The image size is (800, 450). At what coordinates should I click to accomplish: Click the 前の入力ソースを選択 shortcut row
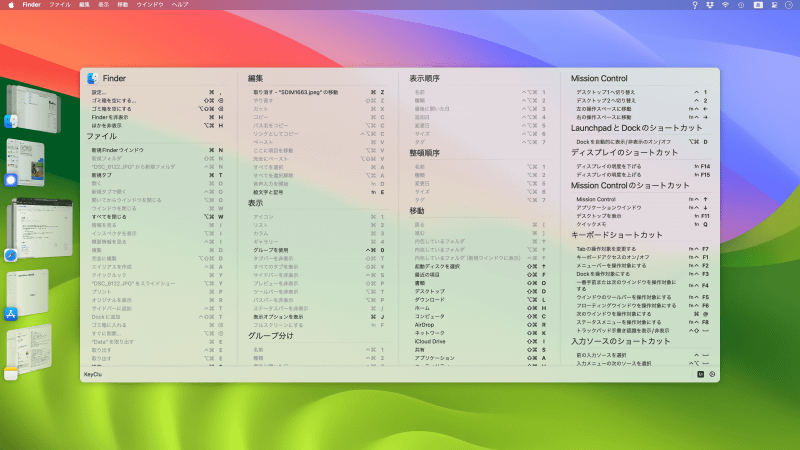point(642,355)
